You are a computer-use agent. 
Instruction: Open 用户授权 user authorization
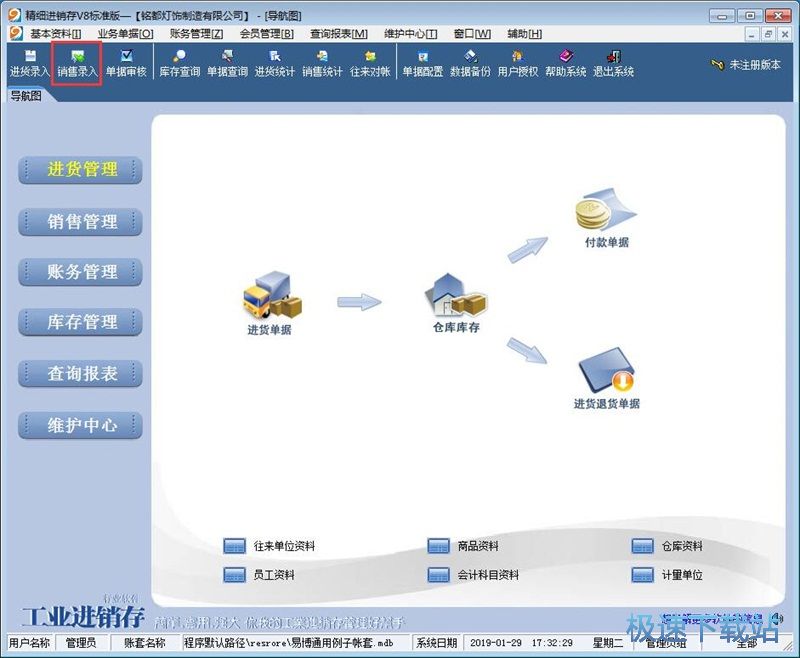(x=519, y=62)
